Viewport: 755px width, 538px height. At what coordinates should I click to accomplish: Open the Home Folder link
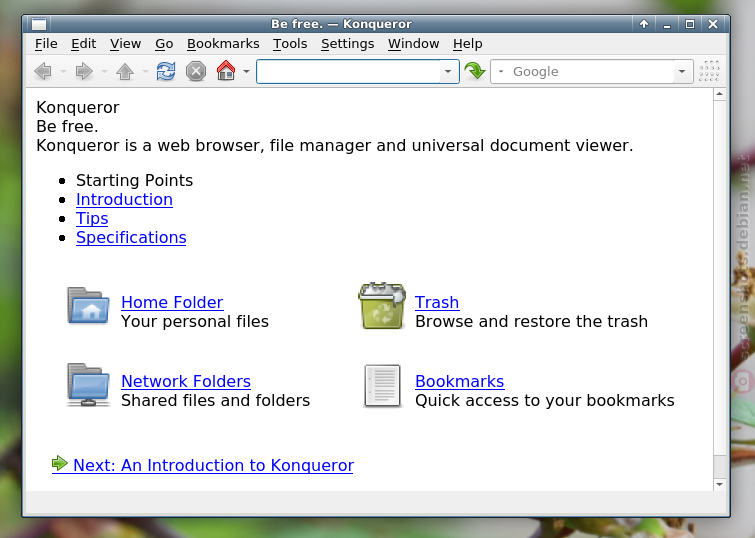click(x=172, y=302)
